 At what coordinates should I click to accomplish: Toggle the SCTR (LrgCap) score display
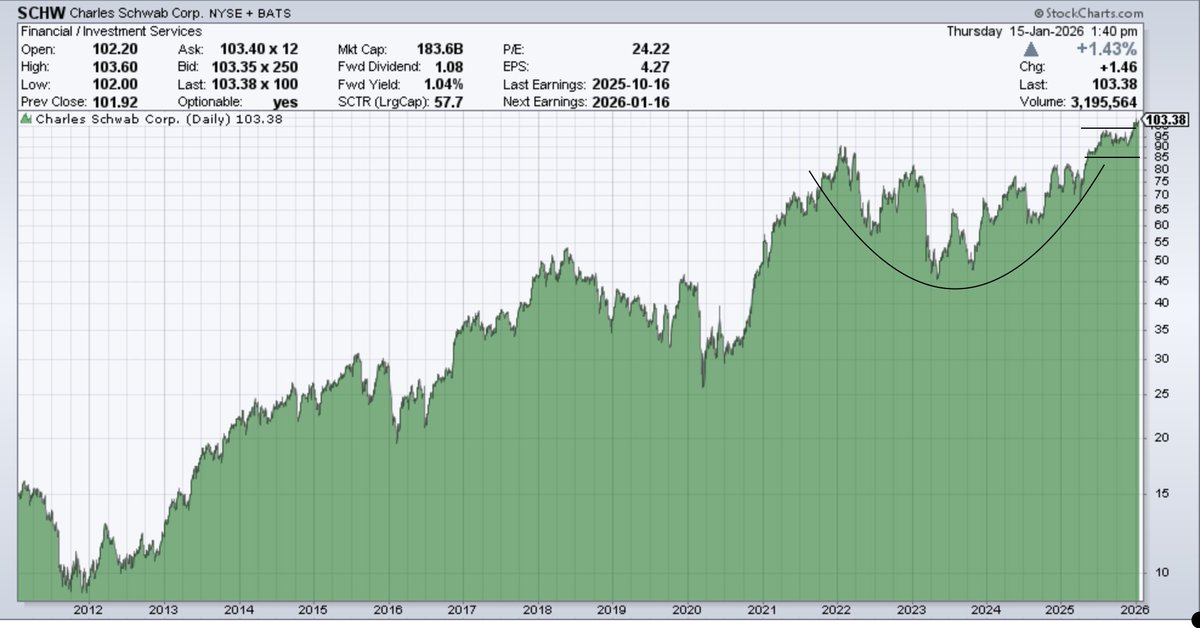pos(400,102)
